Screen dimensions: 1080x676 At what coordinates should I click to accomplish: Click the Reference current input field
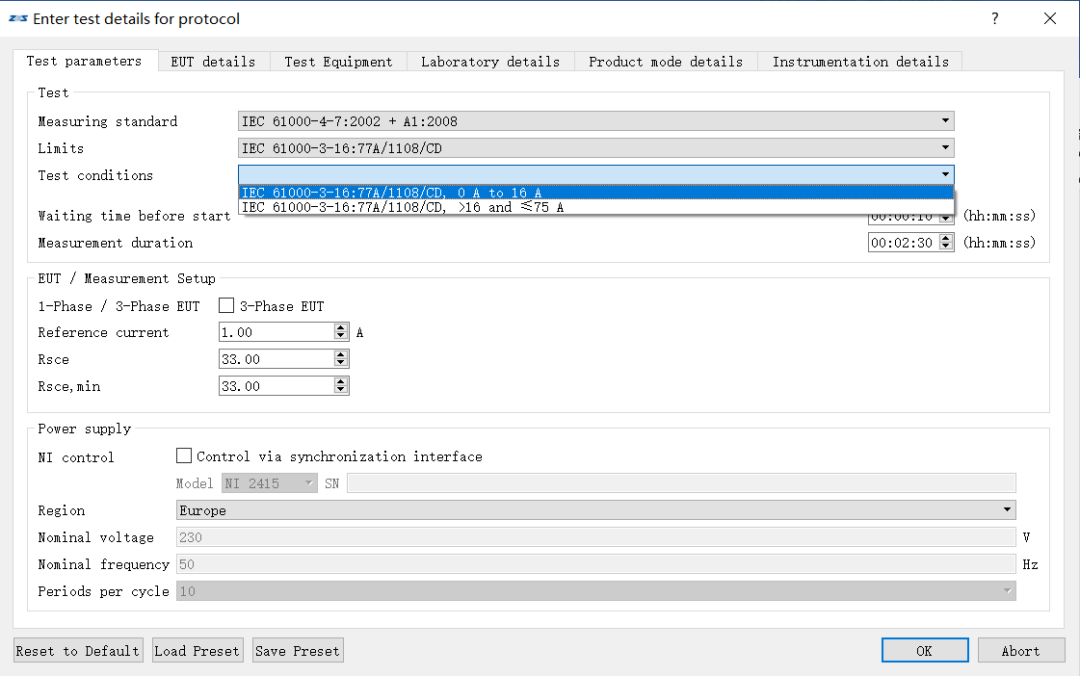coord(276,332)
